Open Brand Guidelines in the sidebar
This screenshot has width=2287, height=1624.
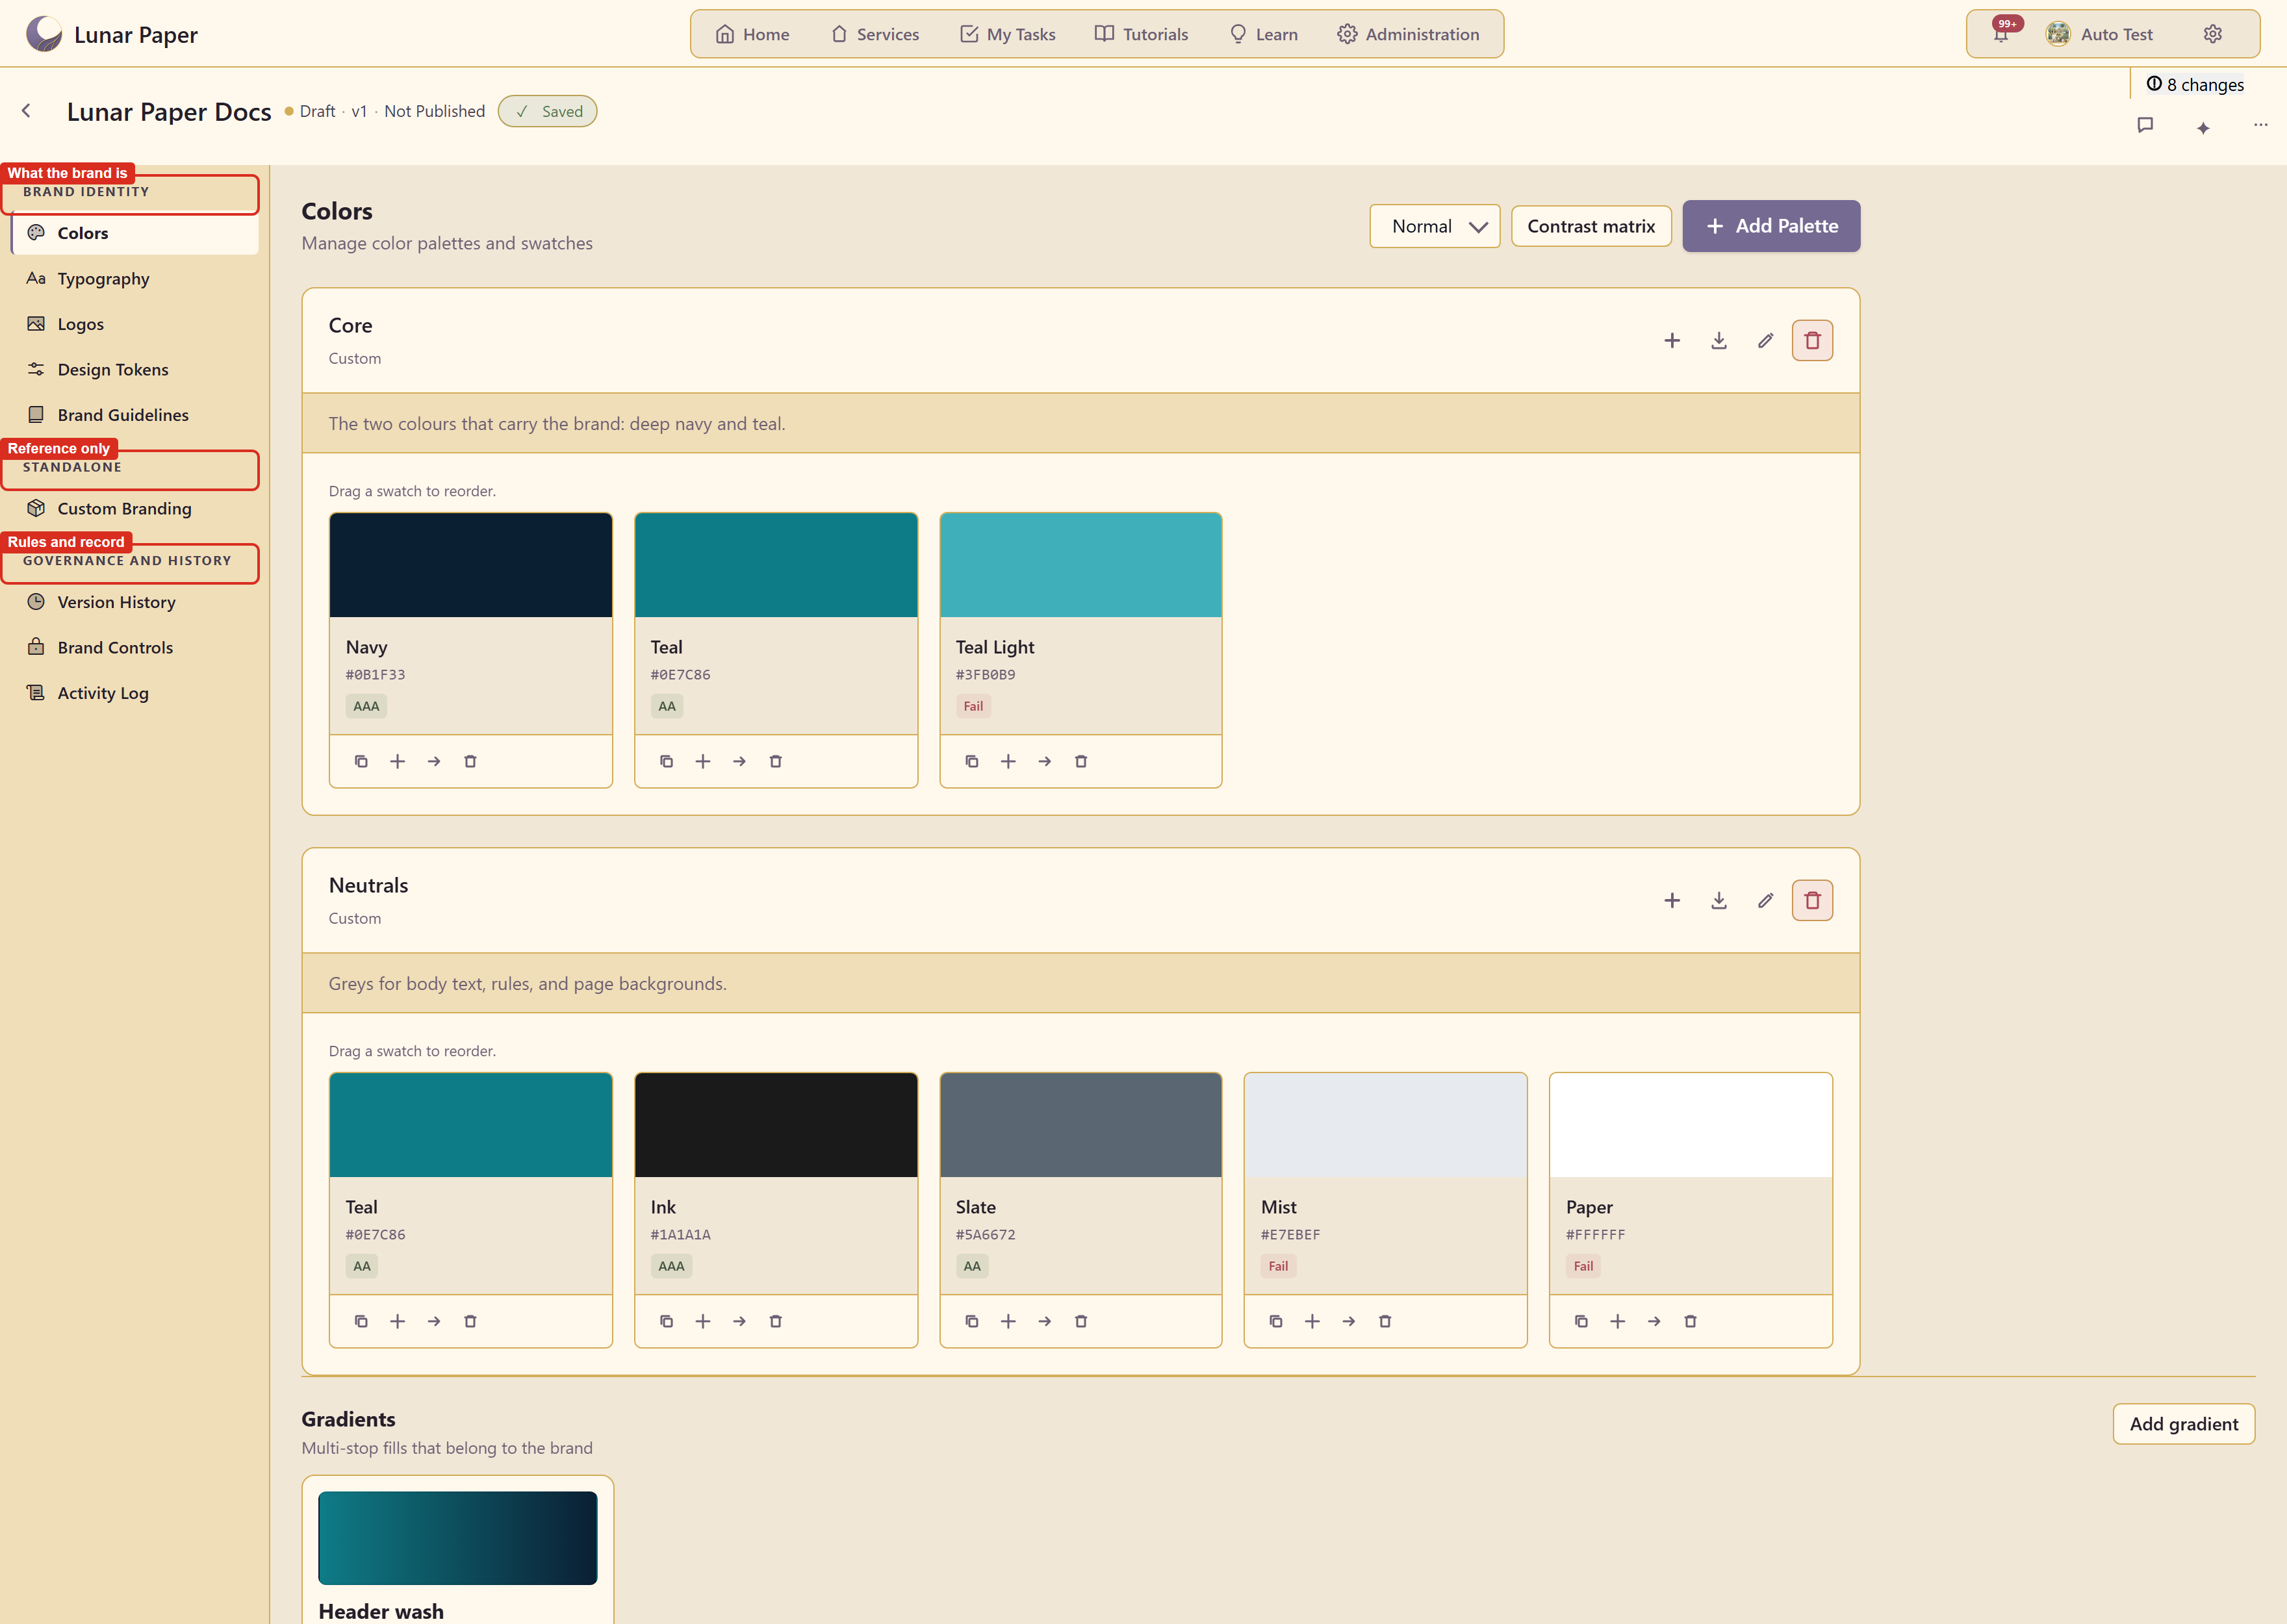[134, 415]
